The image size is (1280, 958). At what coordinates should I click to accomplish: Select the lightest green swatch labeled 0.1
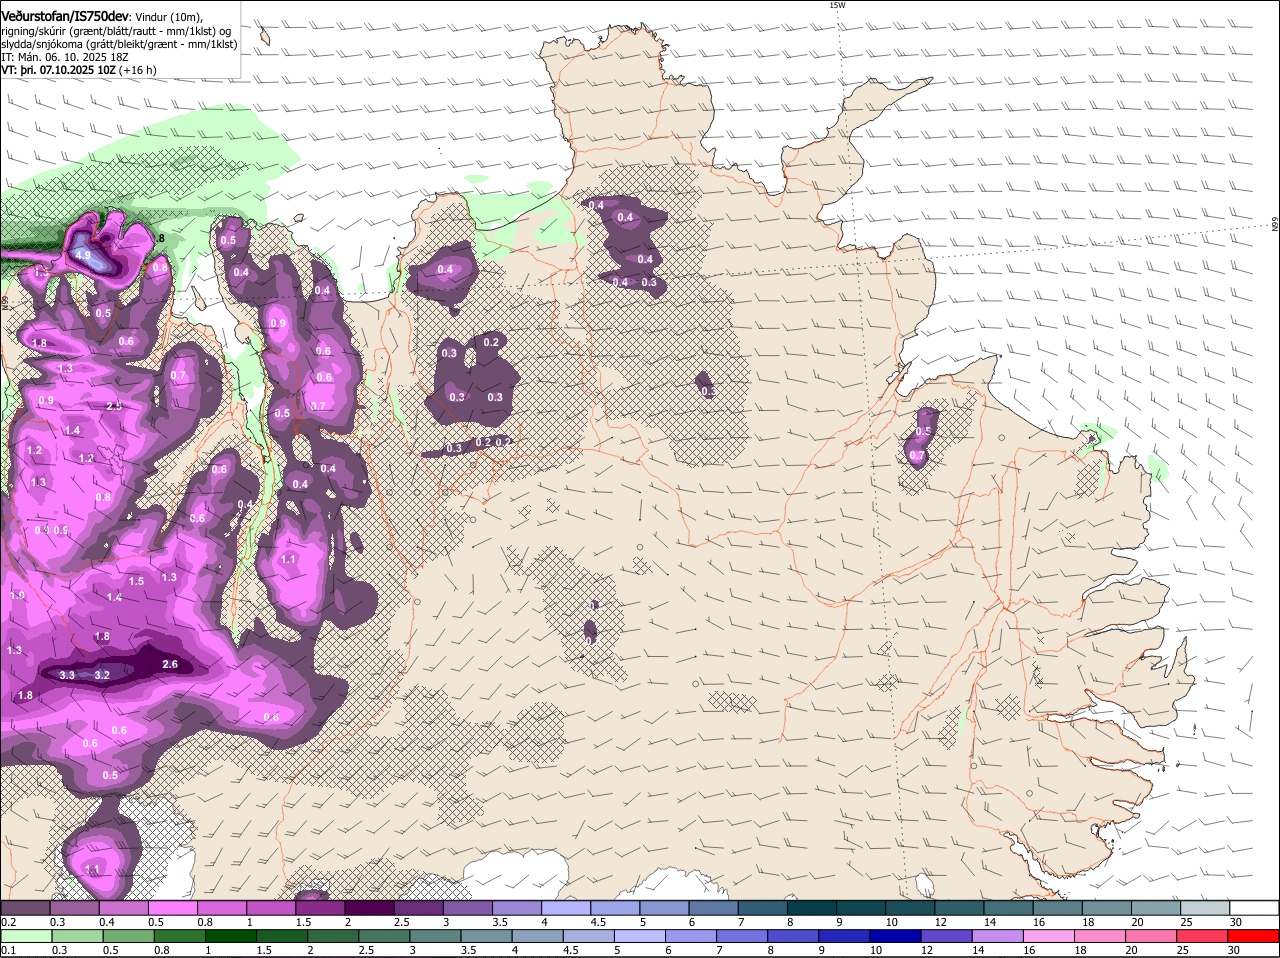[x=26, y=935]
